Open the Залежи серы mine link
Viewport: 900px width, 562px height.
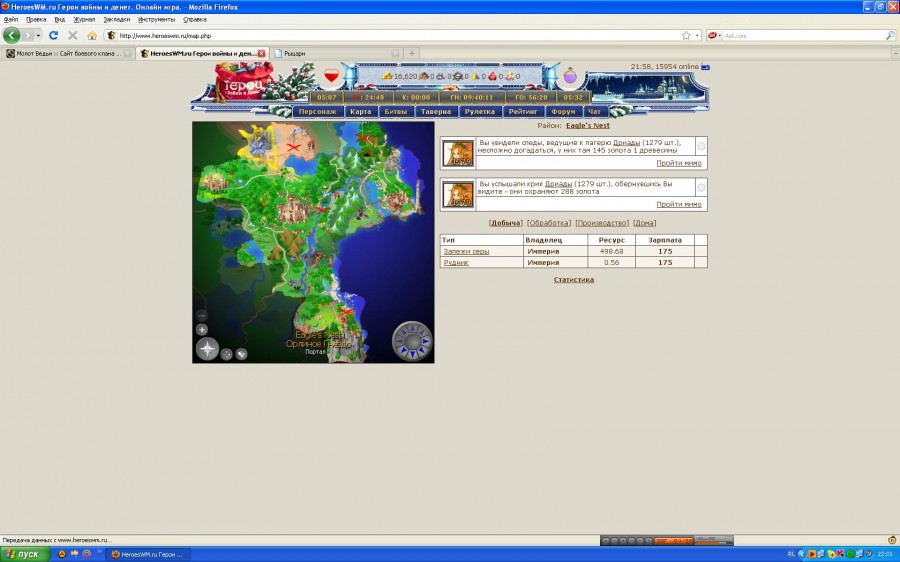pos(466,251)
